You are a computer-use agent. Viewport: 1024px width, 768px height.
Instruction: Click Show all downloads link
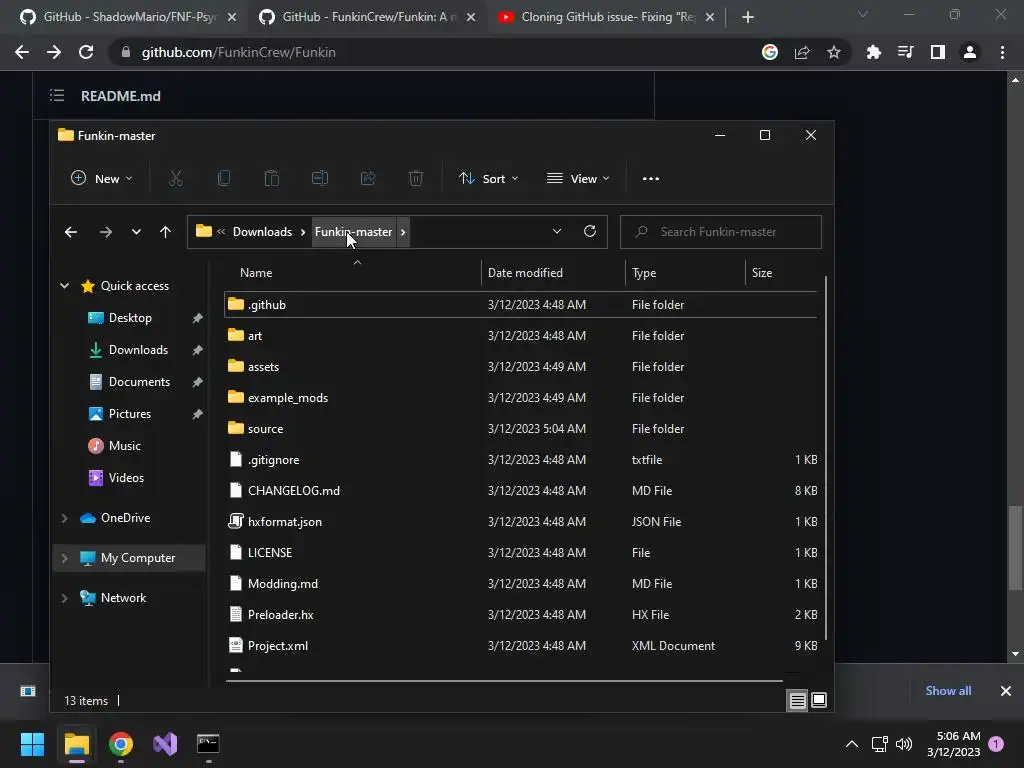pos(948,691)
